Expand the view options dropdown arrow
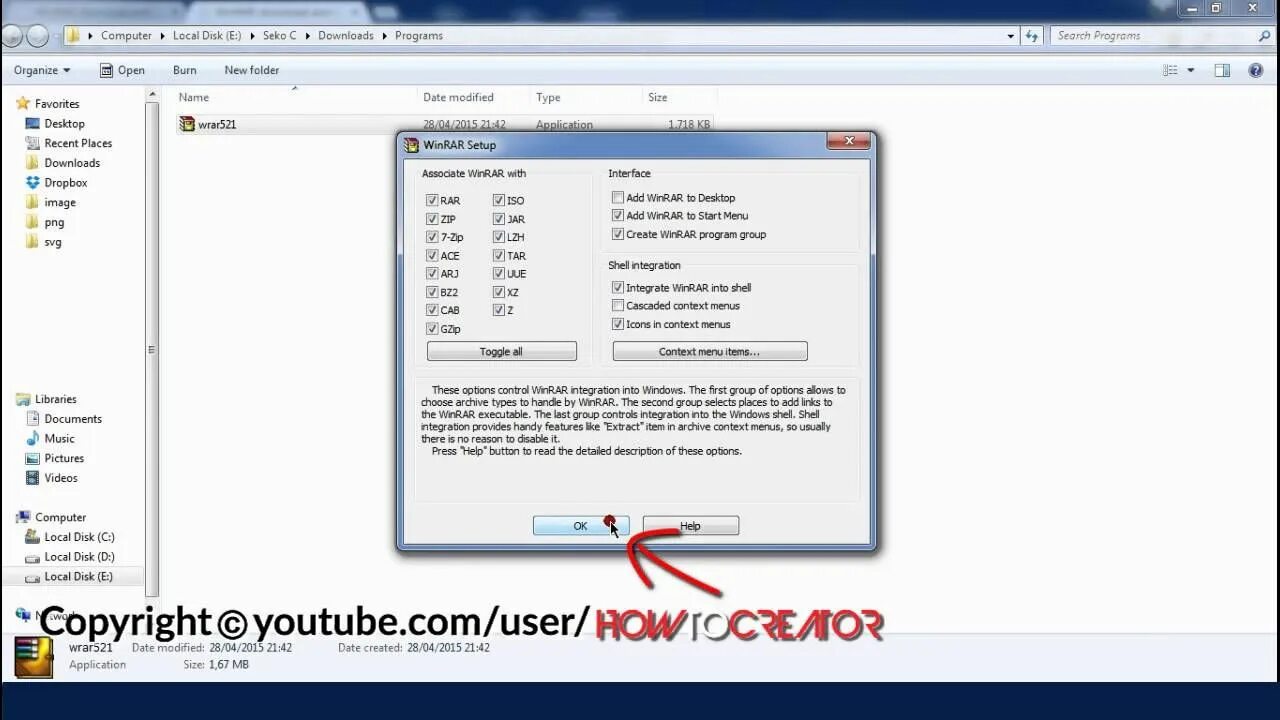This screenshot has height=720, width=1280. pos(1190,70)
